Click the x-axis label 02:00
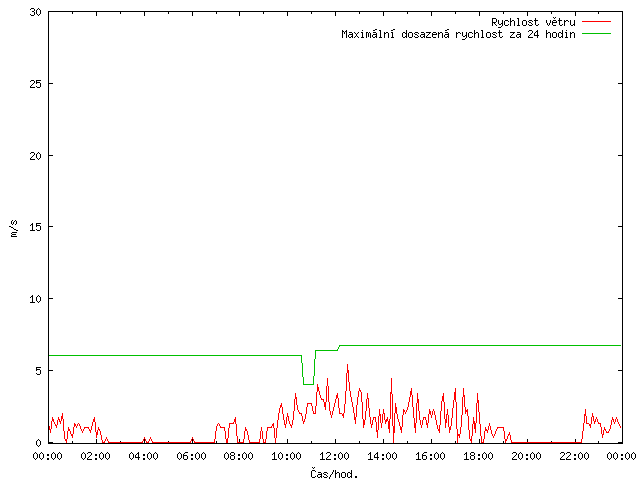Viewport: 640px width, 480px height. 96,456
